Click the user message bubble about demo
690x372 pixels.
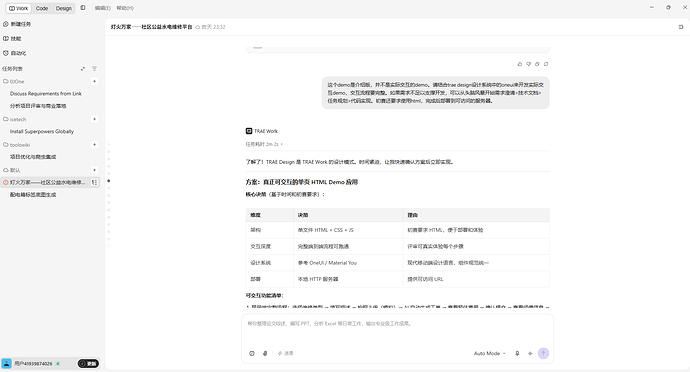[436, 92]
